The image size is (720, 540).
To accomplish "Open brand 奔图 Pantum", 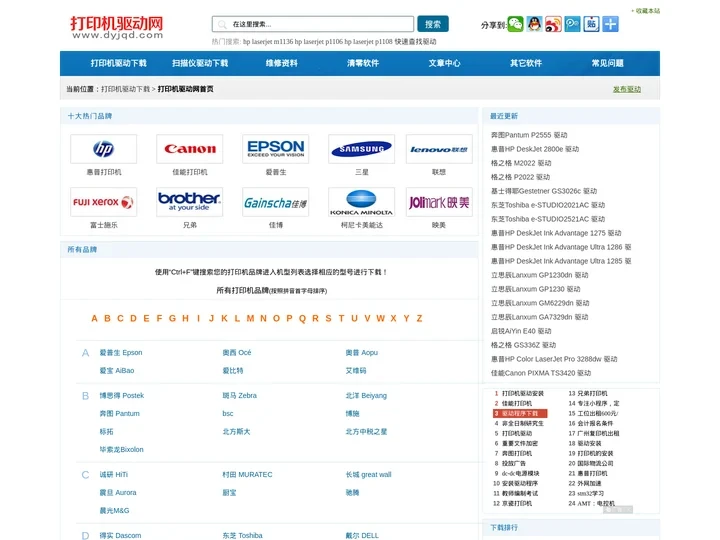I will coord(119,413).
